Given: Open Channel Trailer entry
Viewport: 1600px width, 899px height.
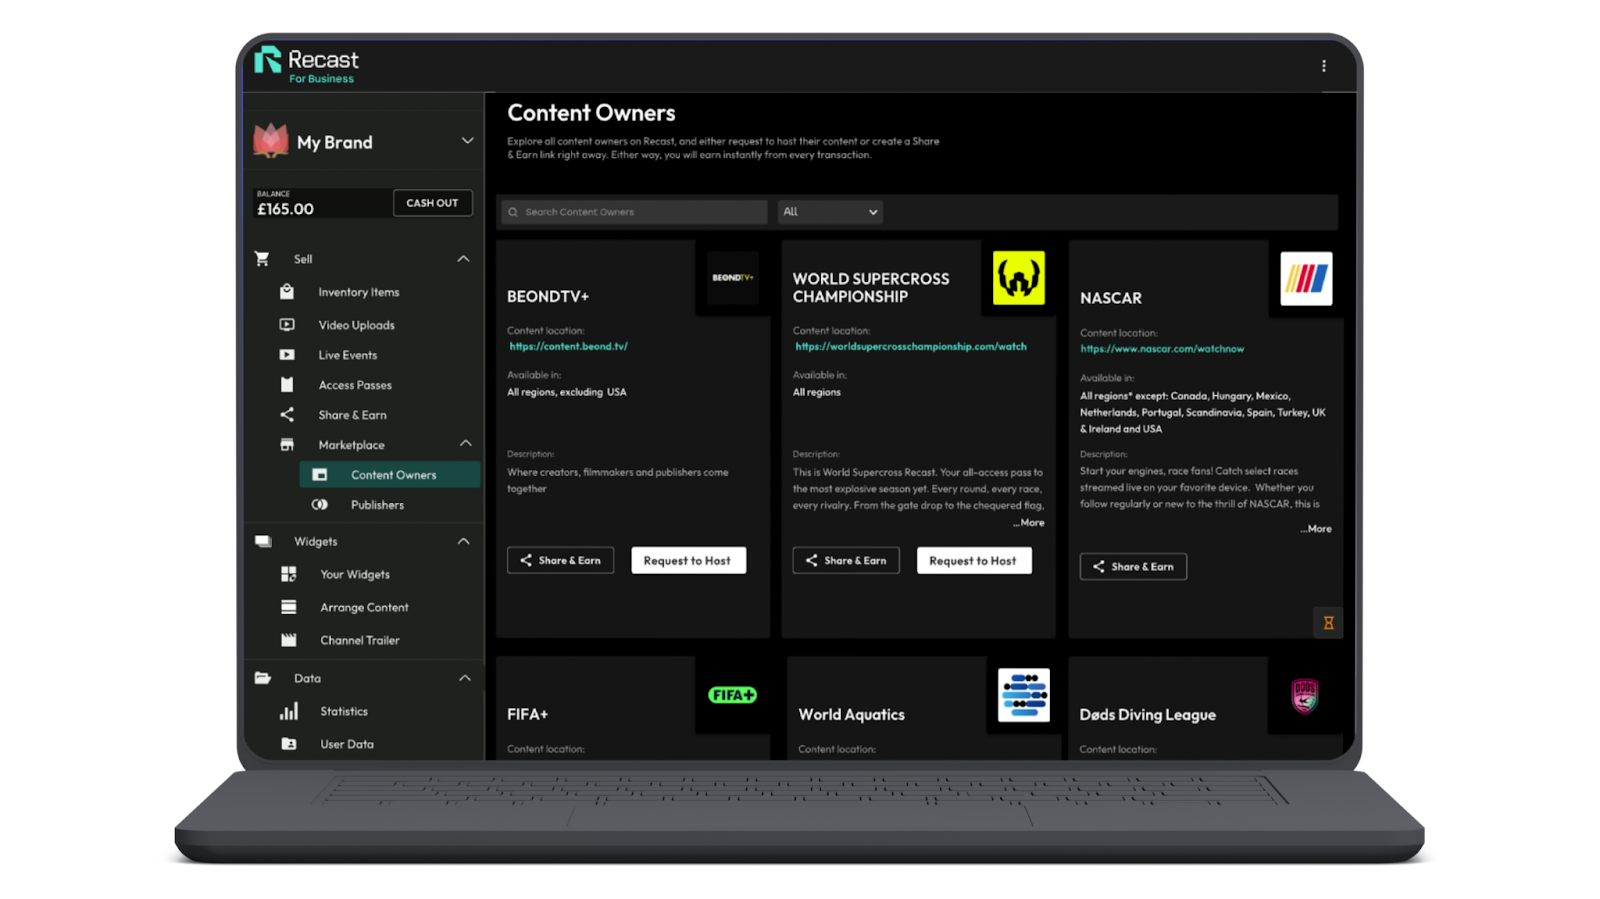Looking at the screenshot, I should tap(360, 640).
